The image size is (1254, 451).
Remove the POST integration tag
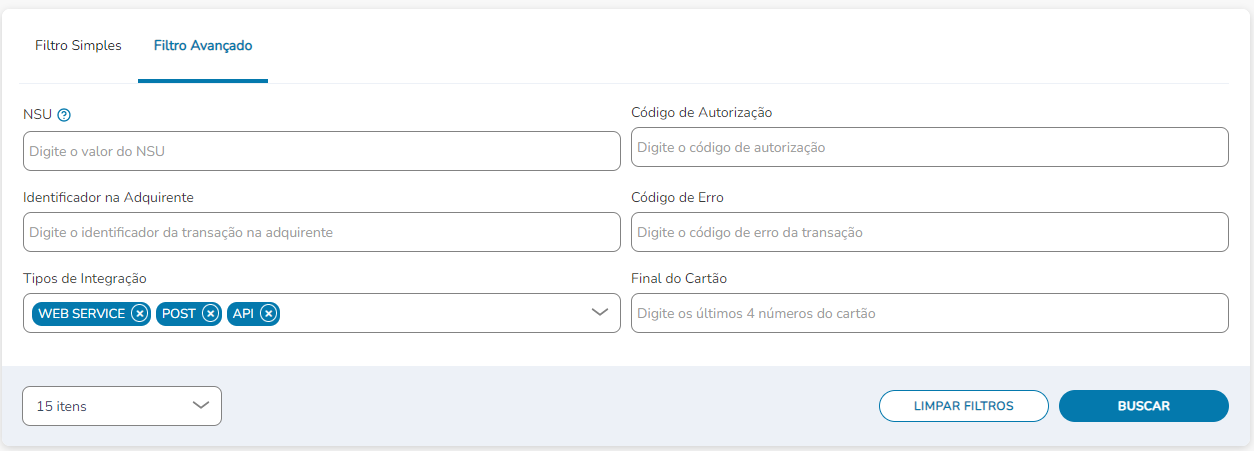point(210,313)
